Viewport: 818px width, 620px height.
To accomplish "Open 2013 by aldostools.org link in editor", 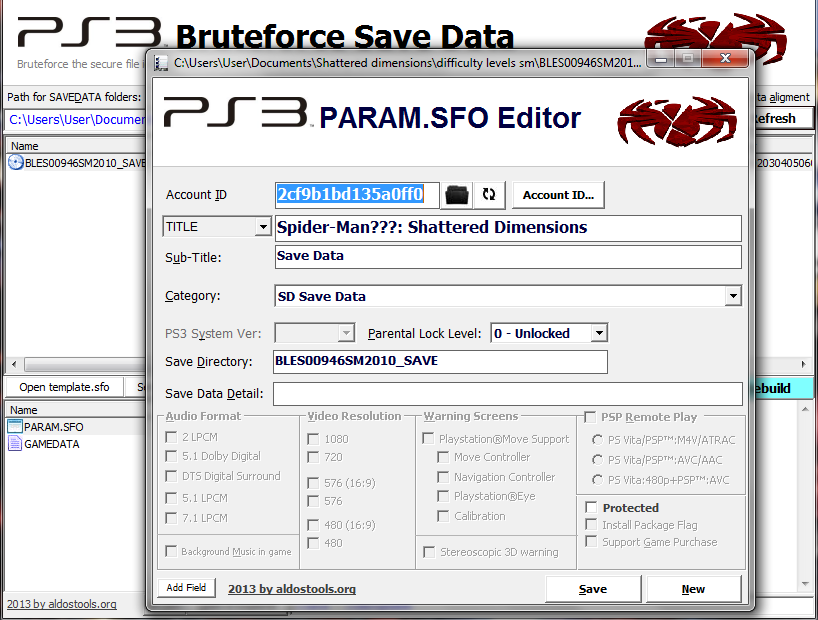I will click(x=292, y=589).
